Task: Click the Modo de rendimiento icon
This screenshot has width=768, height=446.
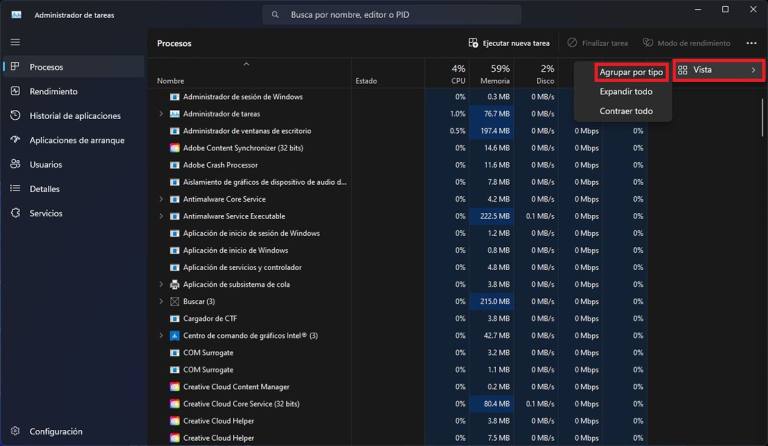Action: (648, 43)
